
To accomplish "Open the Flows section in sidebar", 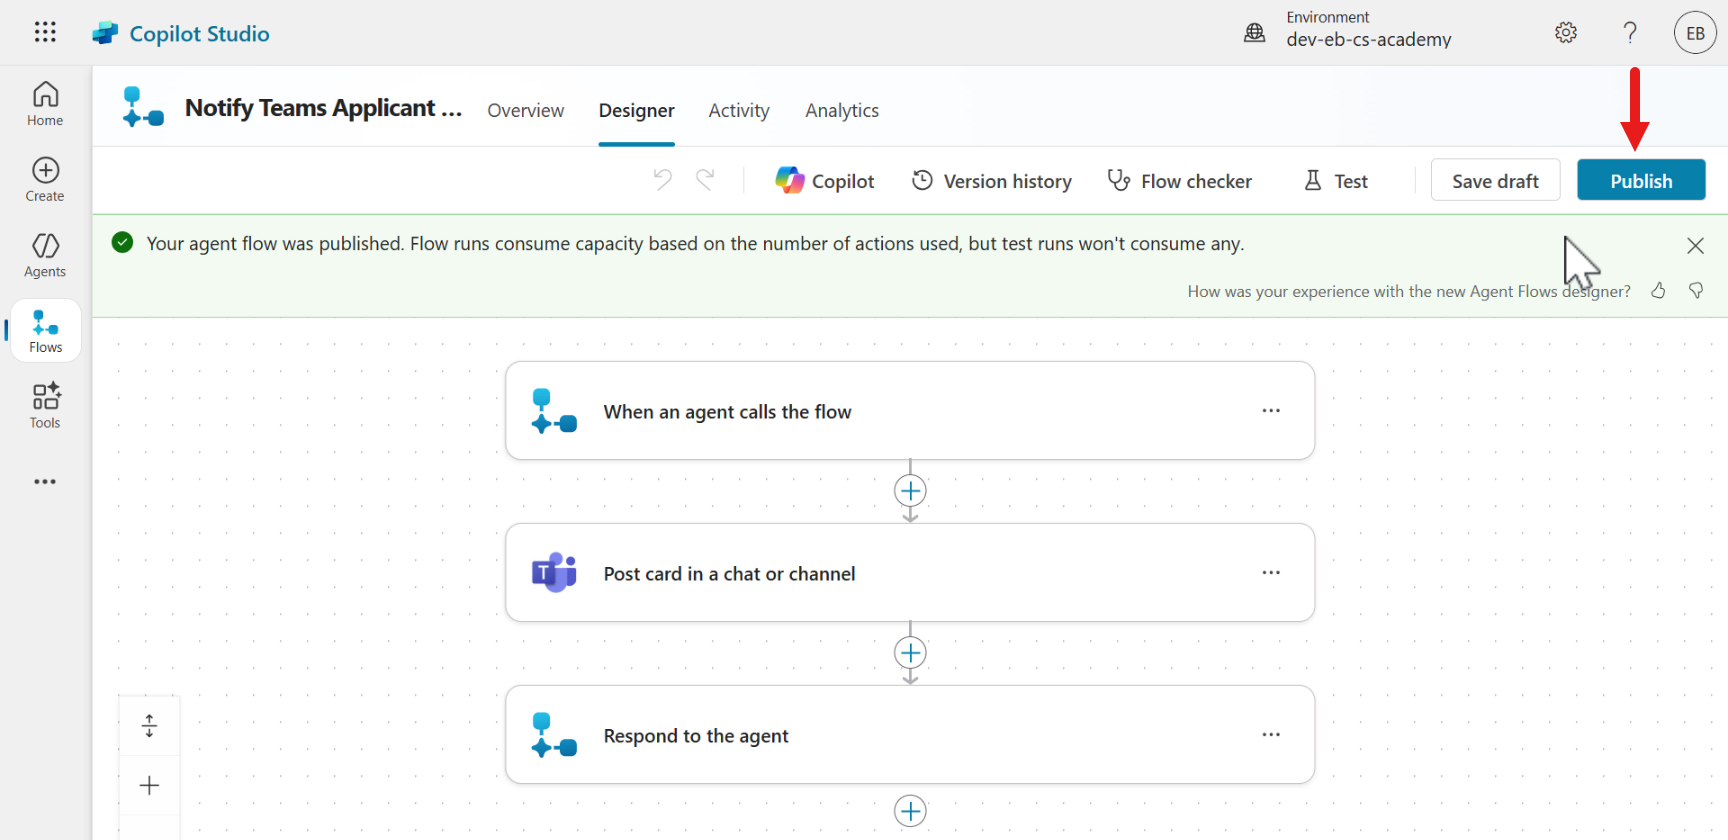I will click(x=45, y=331).
